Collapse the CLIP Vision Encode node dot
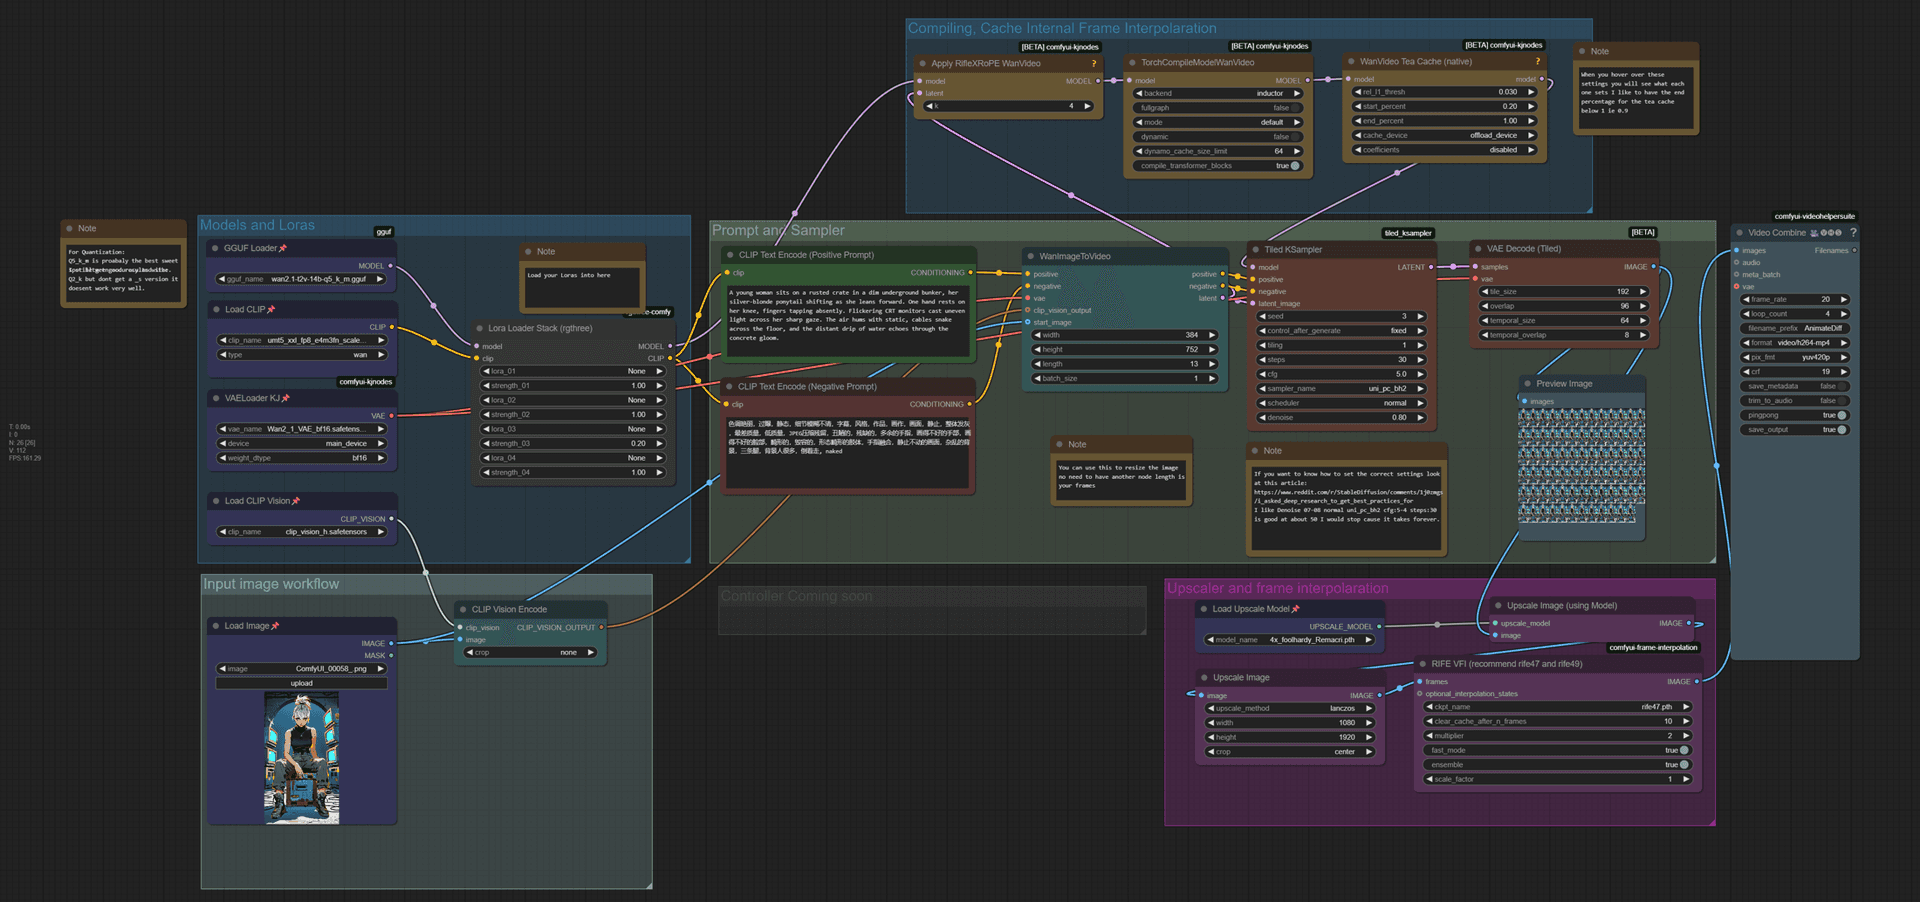Image resolution: width=1920 pixels, height=902 pixels. pyautogui.click(x=463, y=609)
